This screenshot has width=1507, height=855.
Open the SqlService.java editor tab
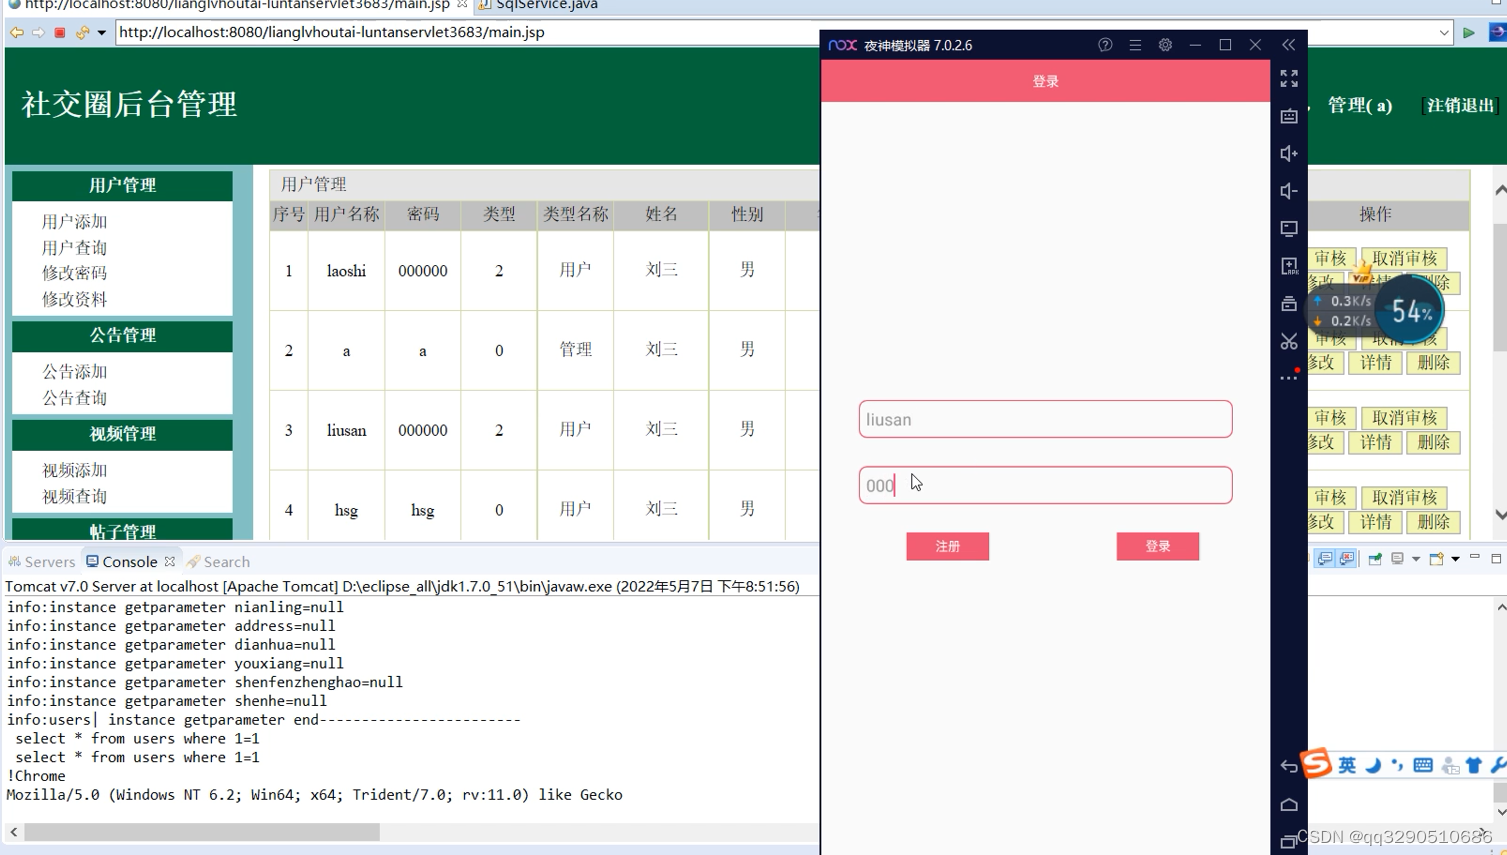pos(537,5)
